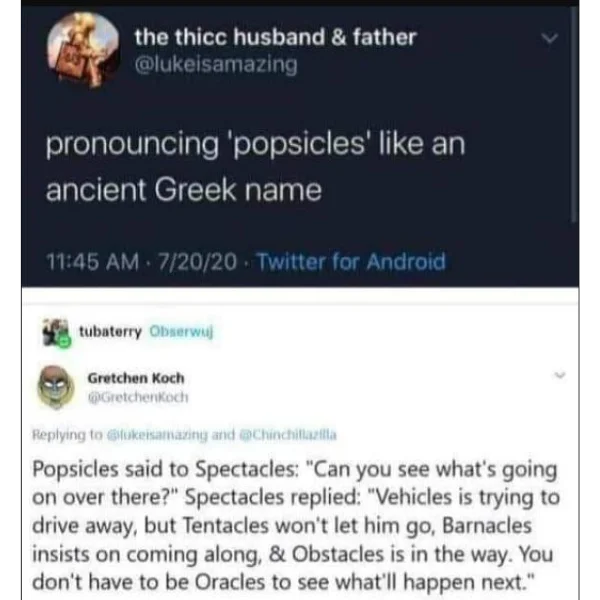The height and width of the screenshot is (600, 600).
Task: Open the Twitter for Android link
Action: click(x=351, y=262)
